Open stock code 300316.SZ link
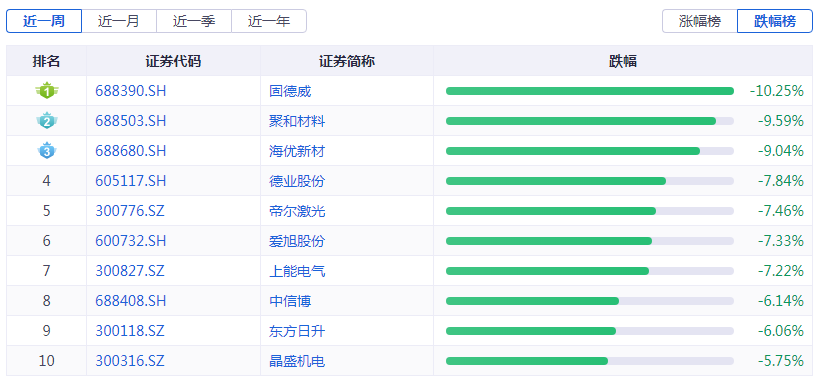This screenshot has height=387, width=823. coord(130,361)
